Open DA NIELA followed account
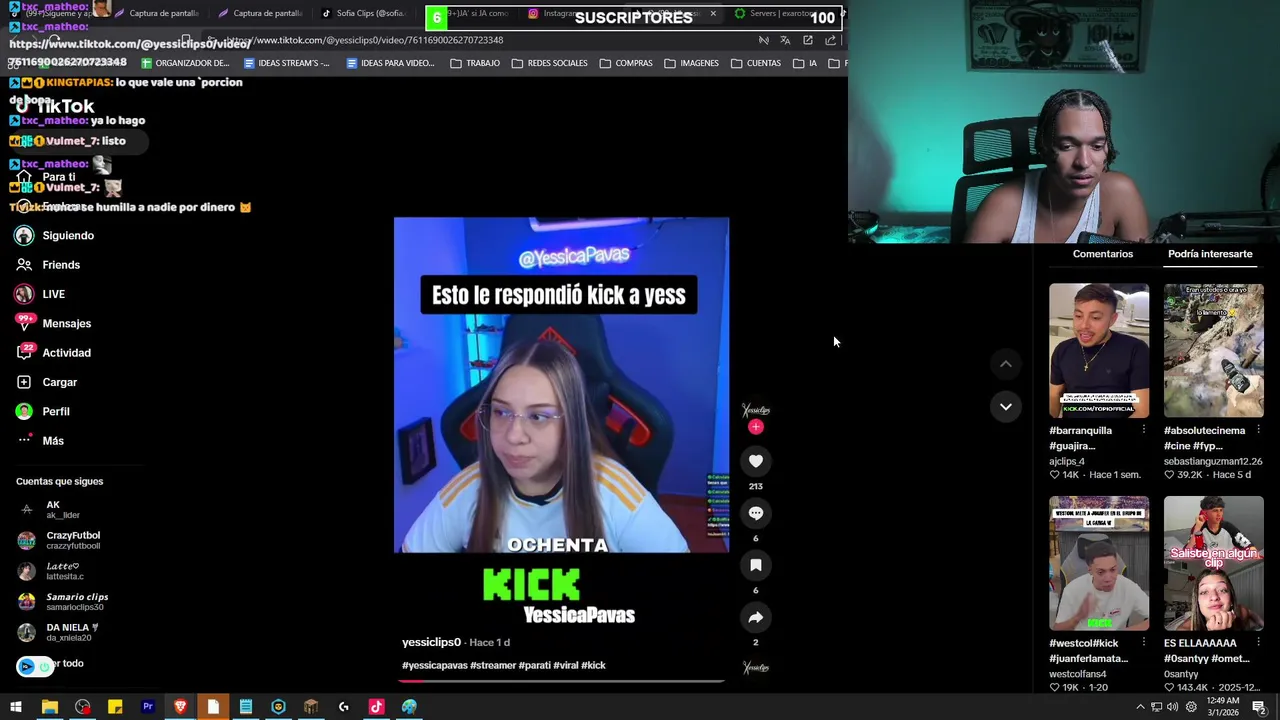The width and height of the screenshot is (1280, 720). point(59,632)
